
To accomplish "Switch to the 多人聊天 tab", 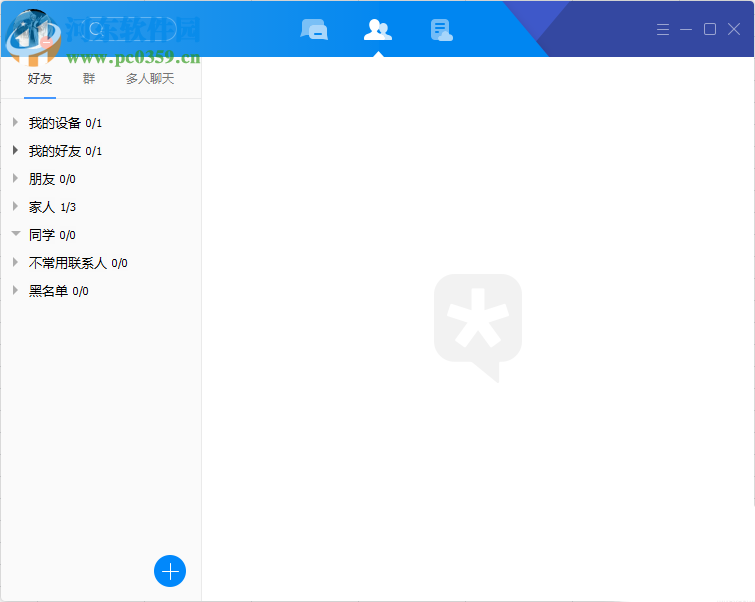I will coord(150,79).
